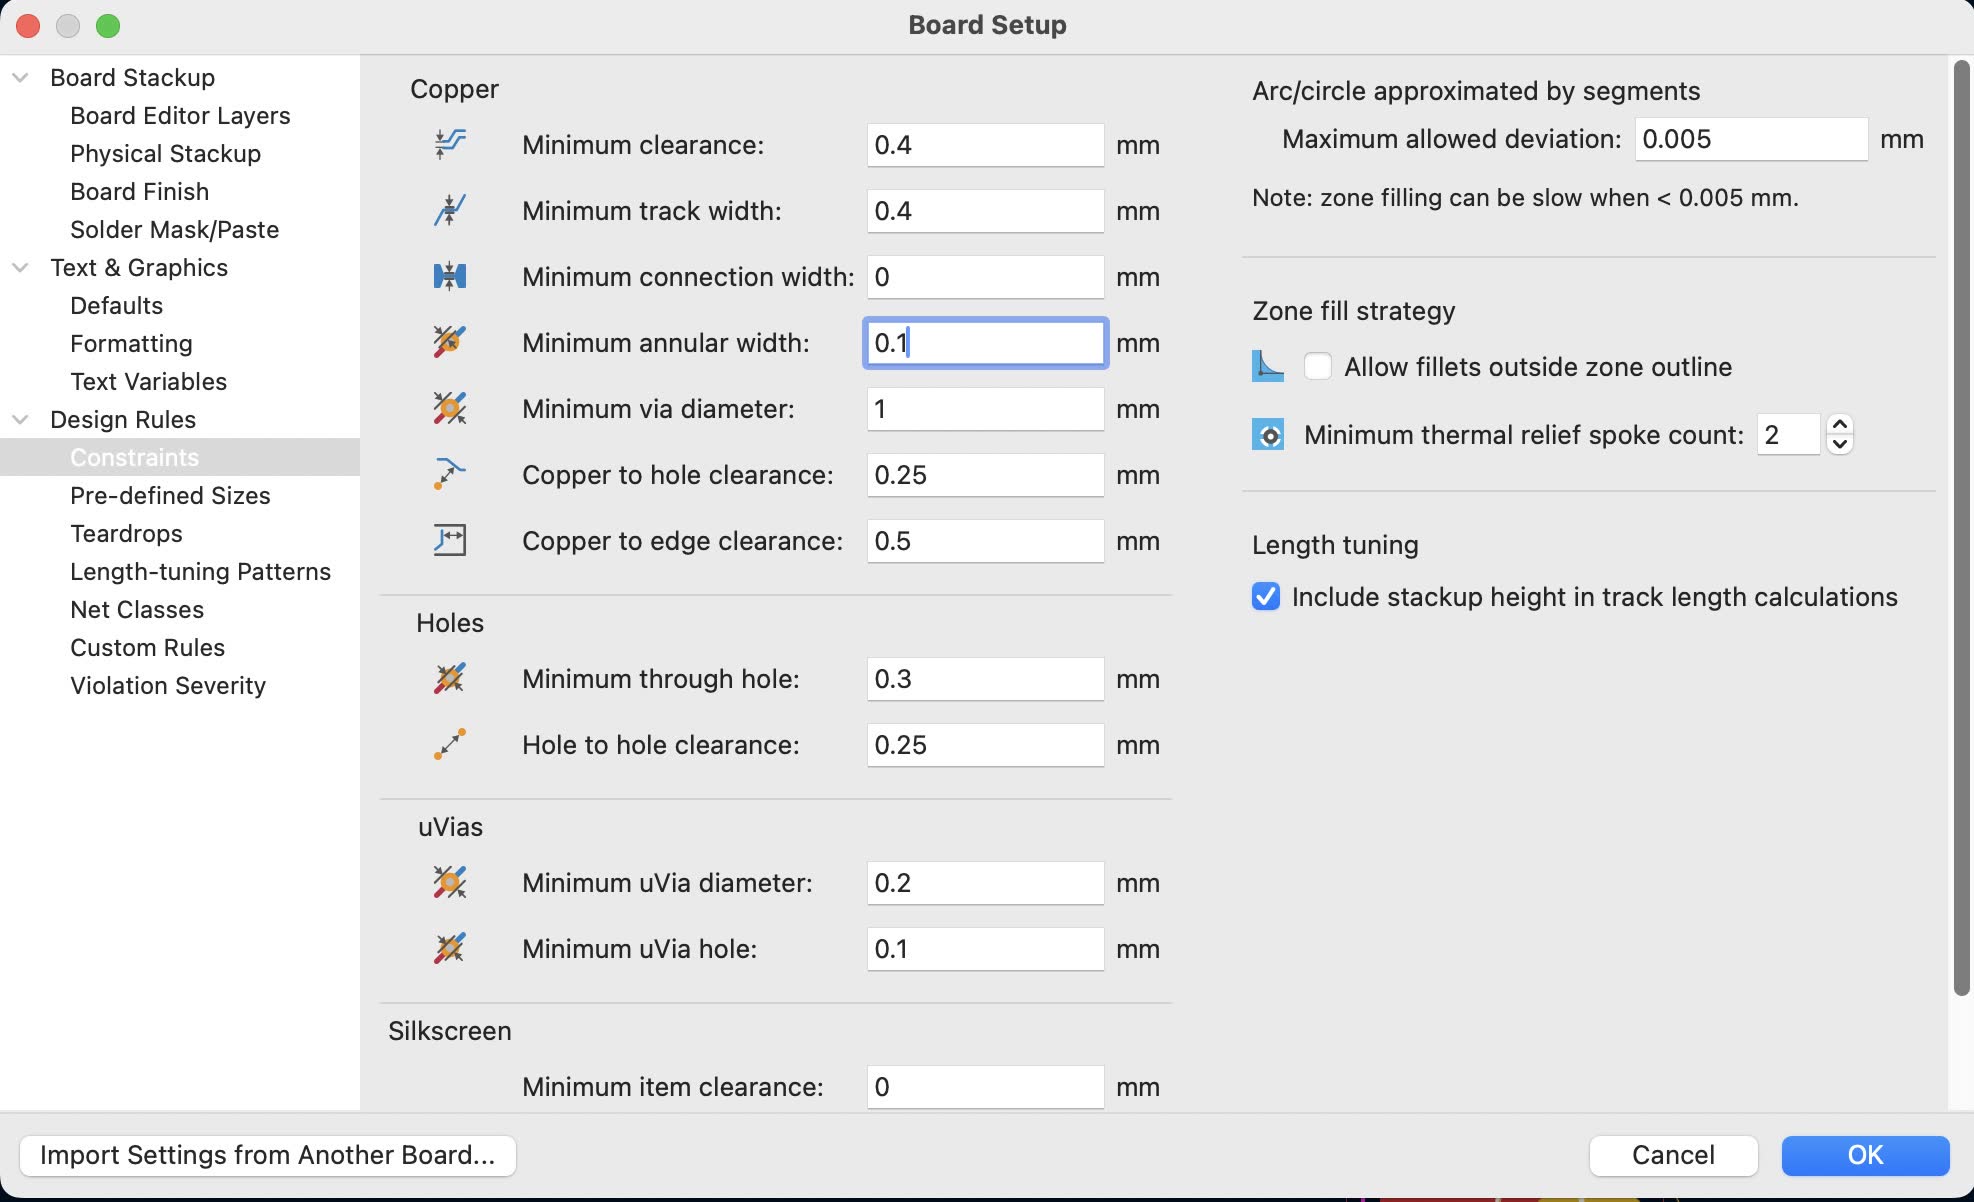The height and width of the screenshot is (1202, 1974).
Task: Click Import Settings from Another Board button
Action: tap(268, 1155)
